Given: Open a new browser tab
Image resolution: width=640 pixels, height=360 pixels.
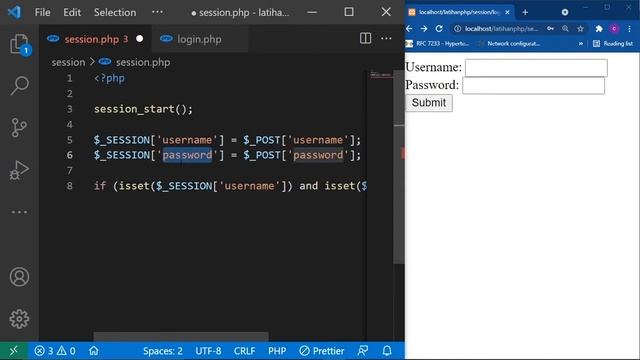Looking at the screenshot, I should pos(525,12).
